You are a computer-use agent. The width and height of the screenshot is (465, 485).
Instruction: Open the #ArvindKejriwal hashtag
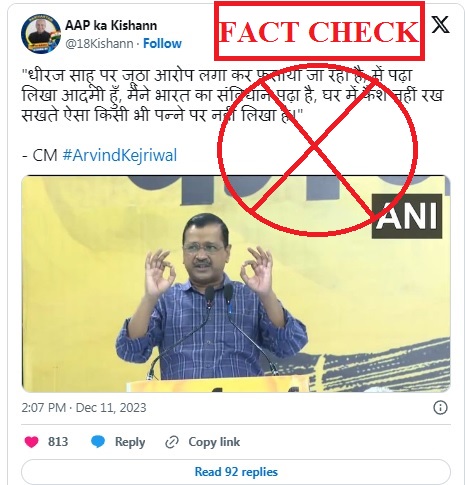[x=120, y=155]
